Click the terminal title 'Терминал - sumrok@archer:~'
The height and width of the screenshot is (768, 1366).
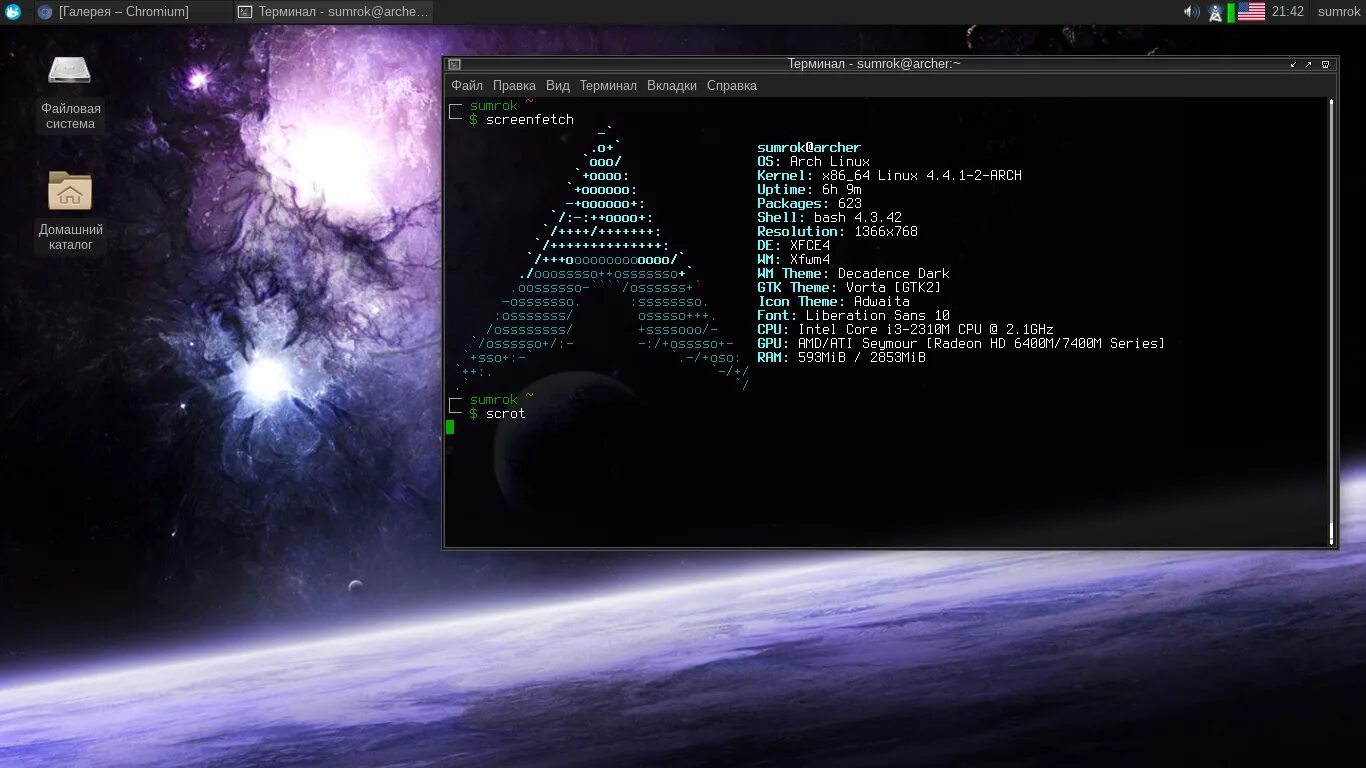pyautogui.click(x=874, y=64)
